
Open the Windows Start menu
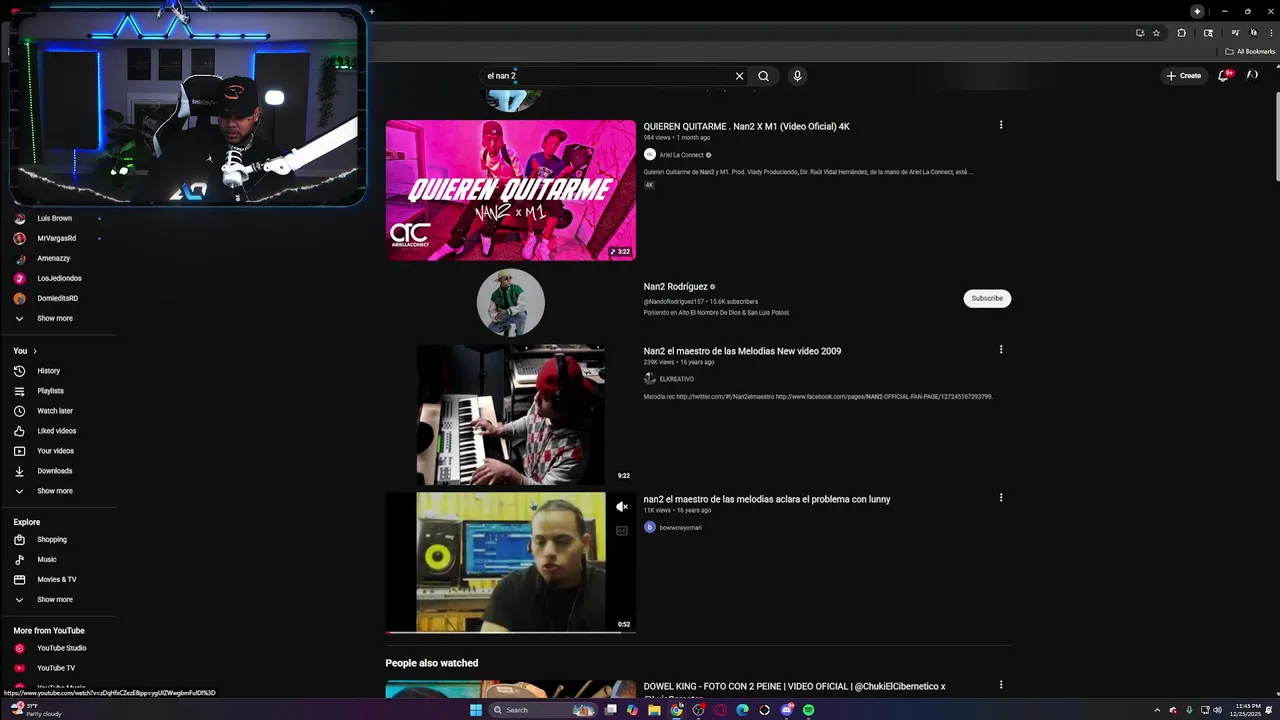(x=476, y=710)
